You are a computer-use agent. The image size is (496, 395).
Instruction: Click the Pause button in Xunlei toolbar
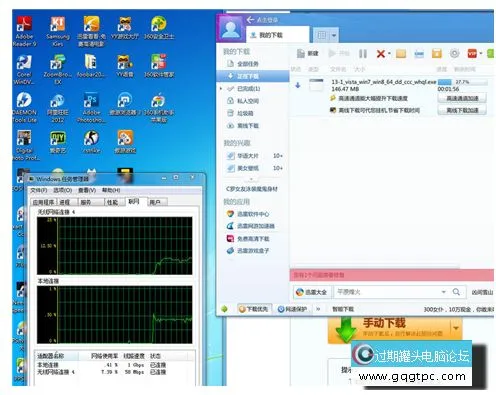(363, 54)
